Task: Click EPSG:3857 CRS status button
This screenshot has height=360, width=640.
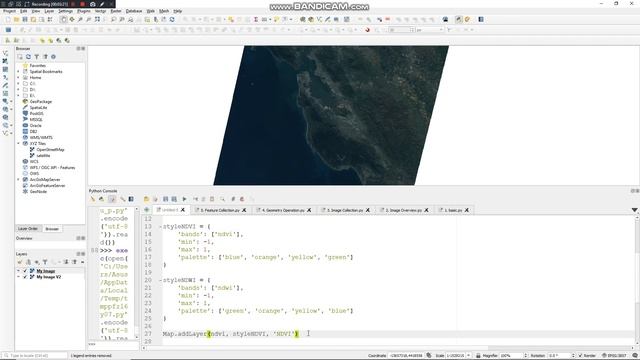Action: pyautogui.click(x=614, y=356)
